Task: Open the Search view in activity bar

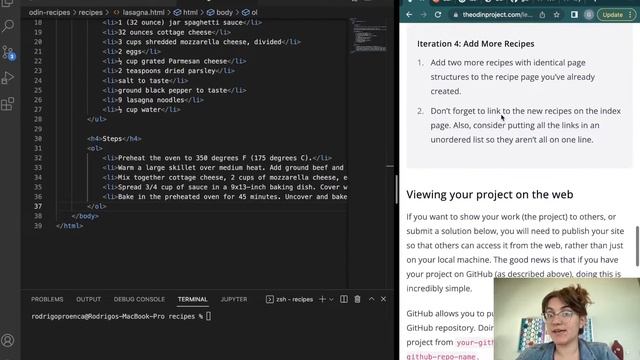Action: [x=8, y=26]
